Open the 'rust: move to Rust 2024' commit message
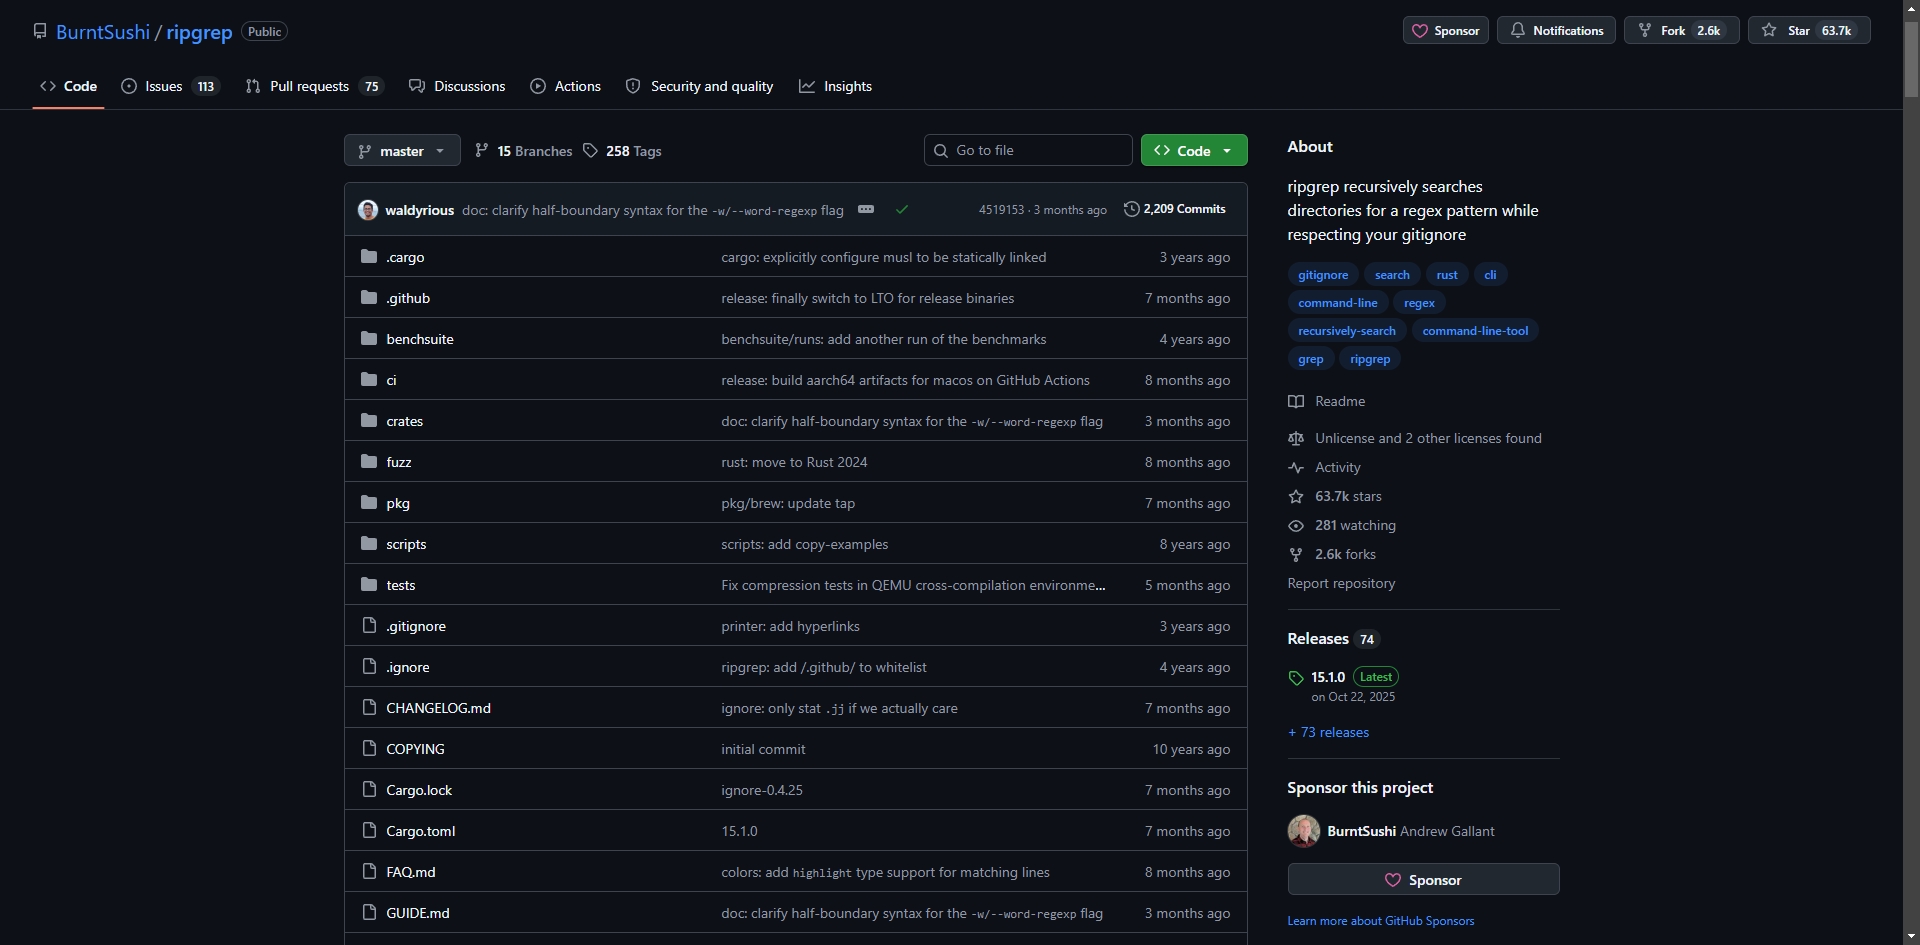 click(794, 462)
